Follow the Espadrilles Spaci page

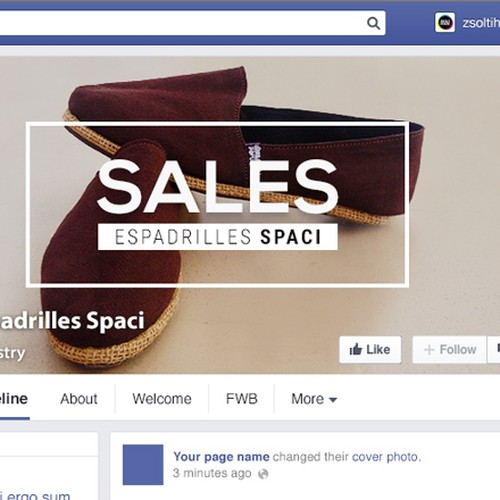[449, 349]
